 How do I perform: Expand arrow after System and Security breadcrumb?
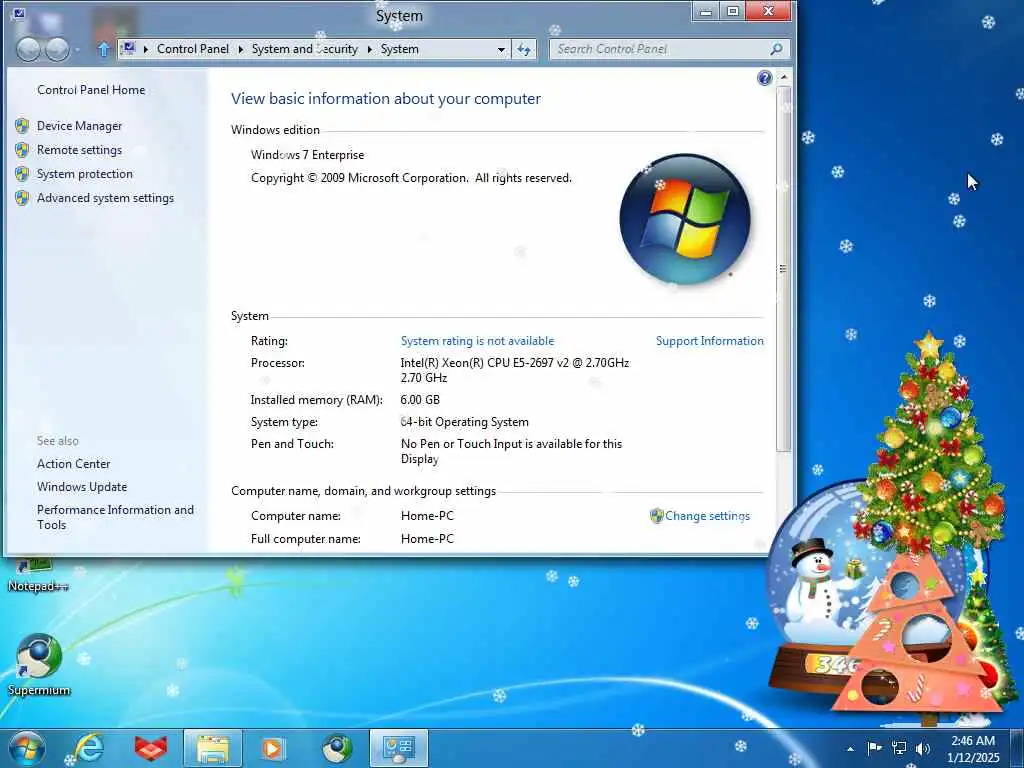point(369,49)
